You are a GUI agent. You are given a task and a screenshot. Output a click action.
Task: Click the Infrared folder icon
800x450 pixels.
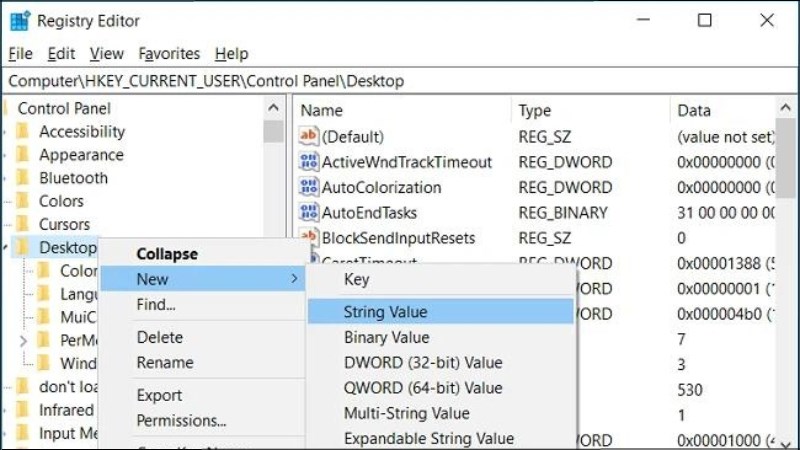[x=22, y=410]
